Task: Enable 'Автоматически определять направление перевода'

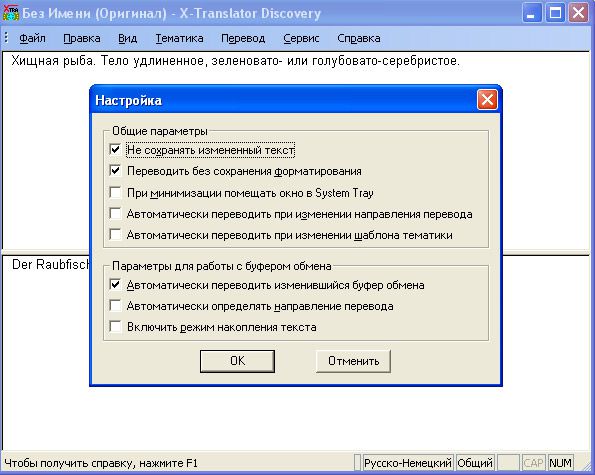Action: point(115,305)
